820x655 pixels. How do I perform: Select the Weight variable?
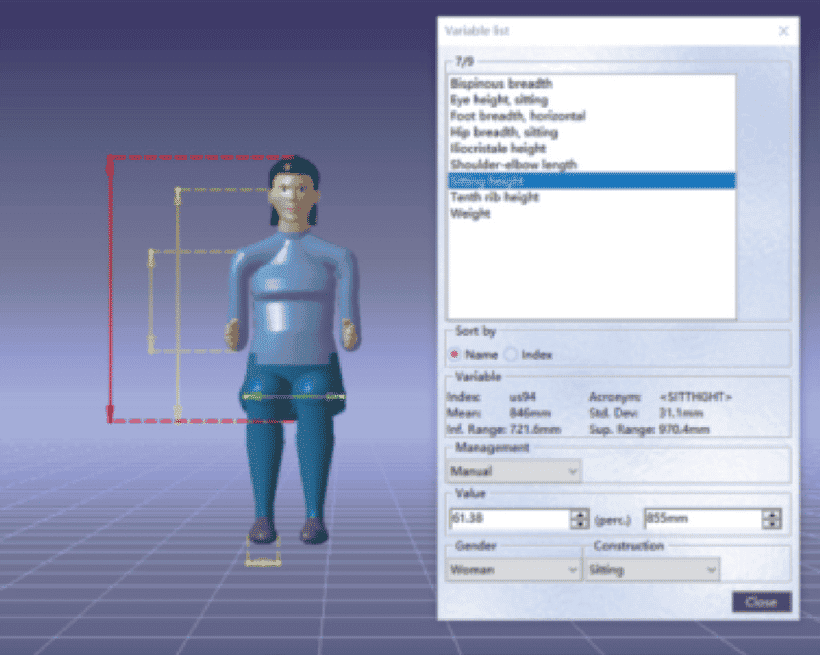[x=470, y=213]
